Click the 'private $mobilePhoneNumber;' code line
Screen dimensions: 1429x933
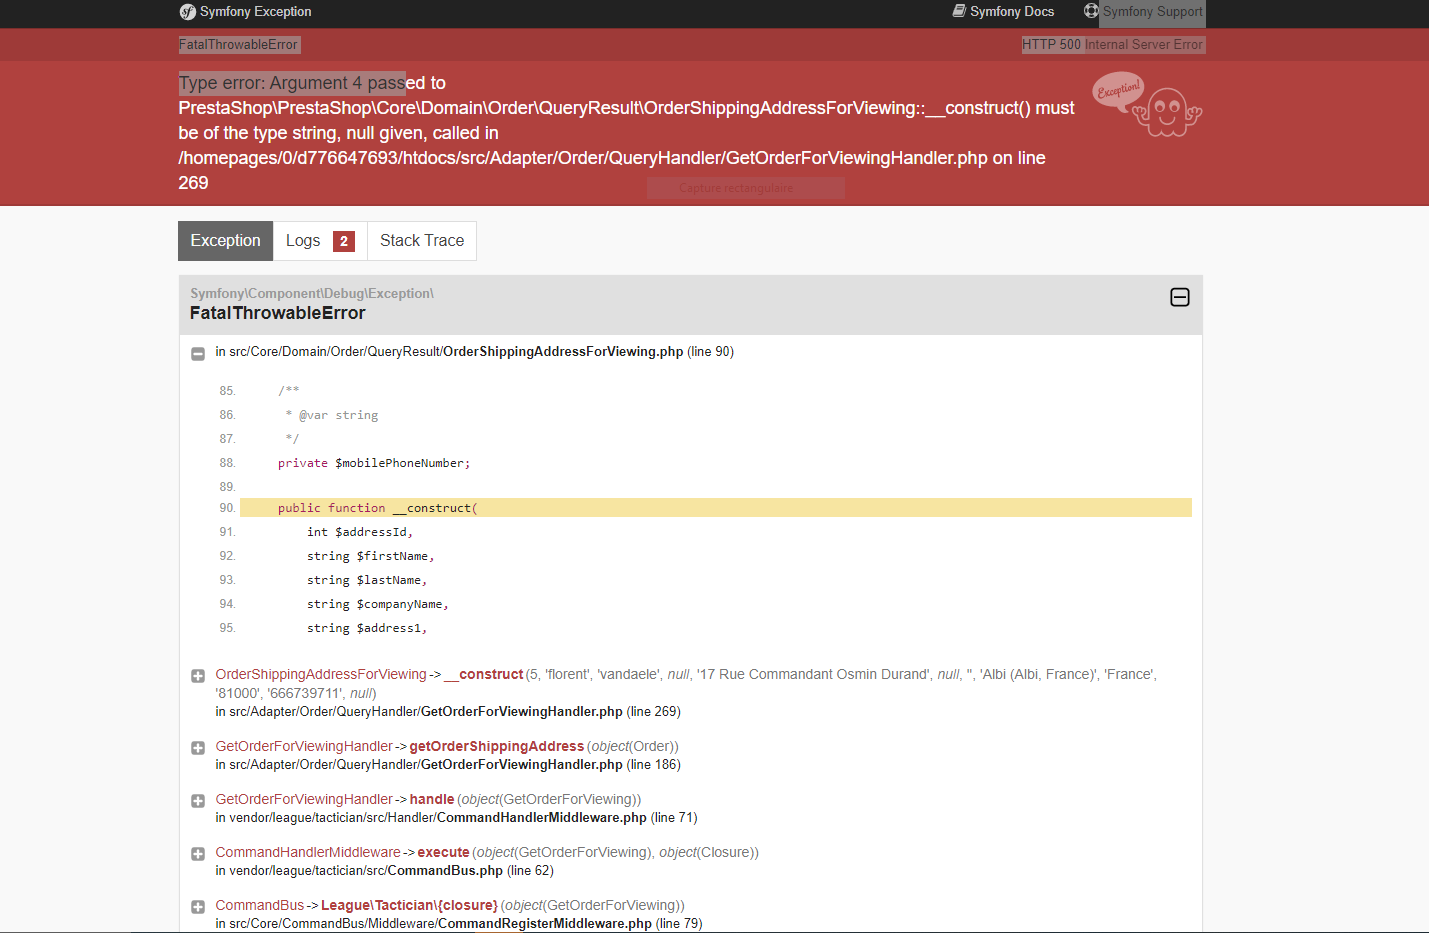point(374,463)
